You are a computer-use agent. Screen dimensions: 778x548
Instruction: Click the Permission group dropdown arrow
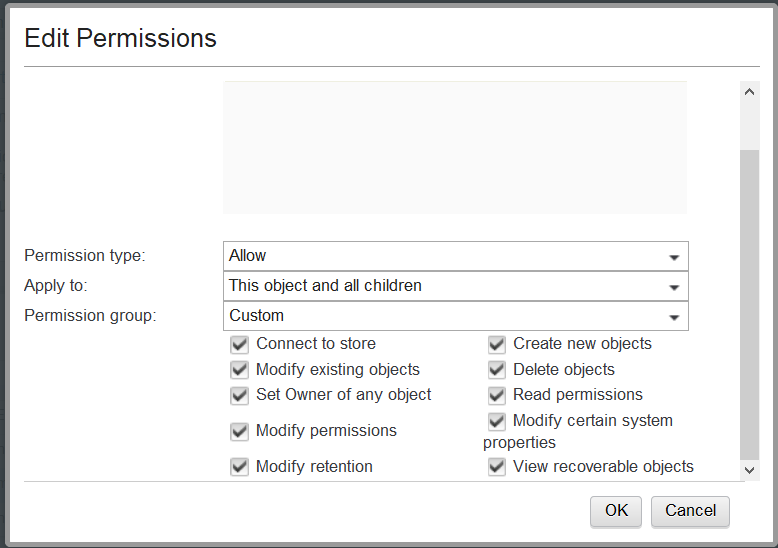click(x=674, y=317)
